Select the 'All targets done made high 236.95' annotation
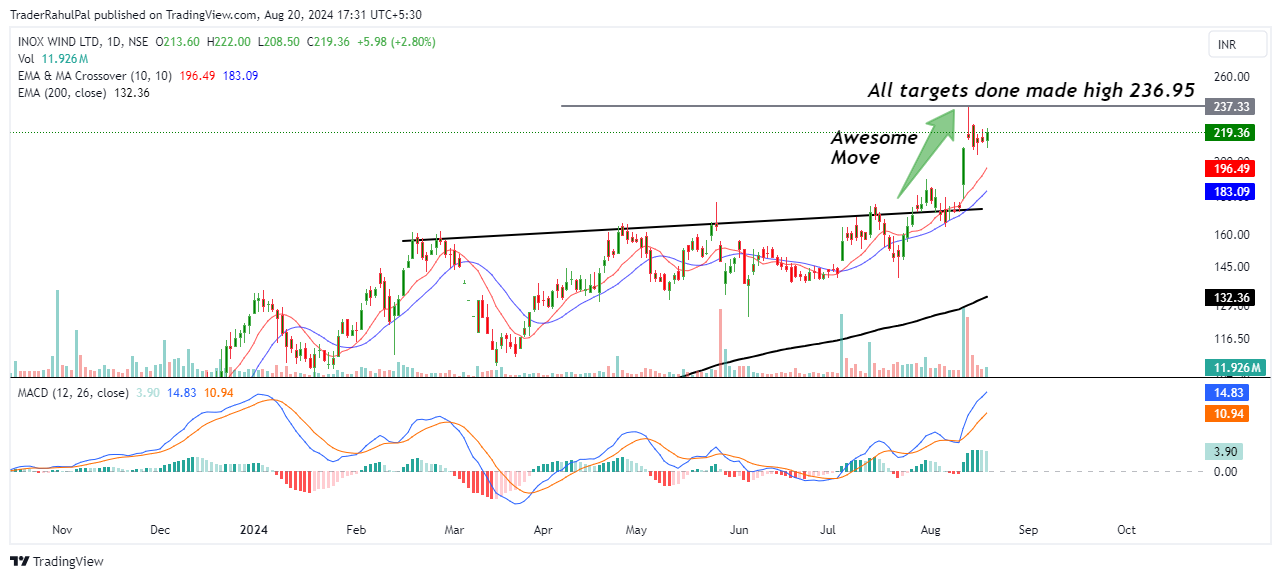The height and width of the screenshot is (579, 1281). pos(1031,90)
